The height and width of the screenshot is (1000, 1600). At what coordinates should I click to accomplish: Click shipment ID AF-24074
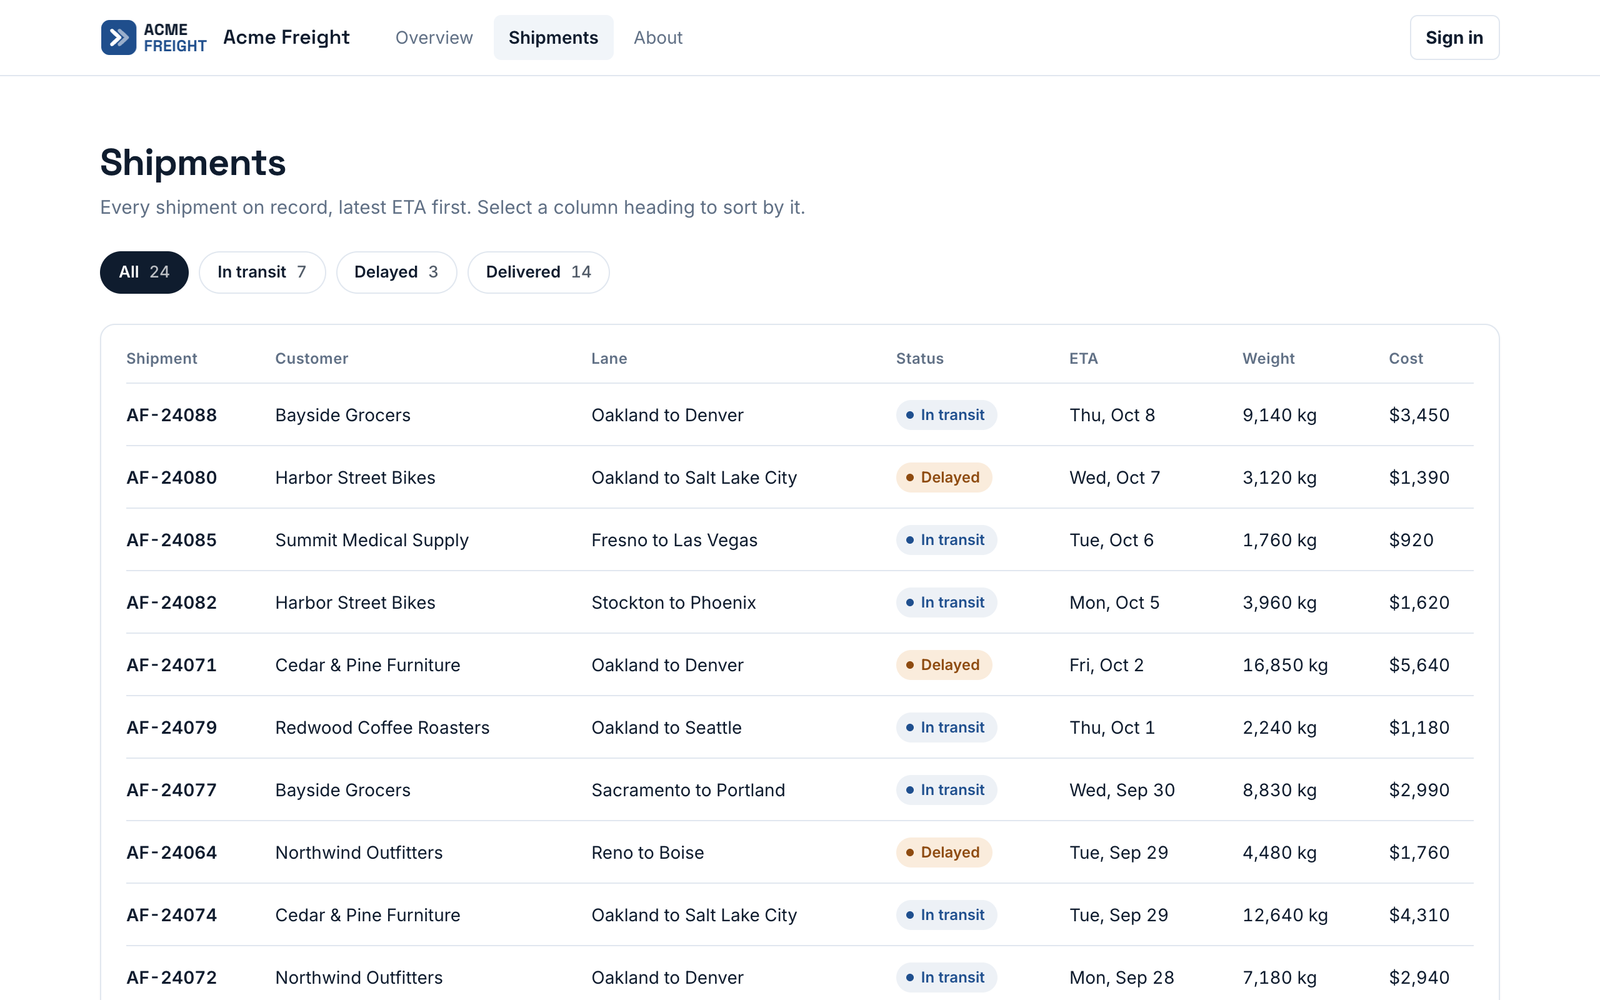point(171,915)
